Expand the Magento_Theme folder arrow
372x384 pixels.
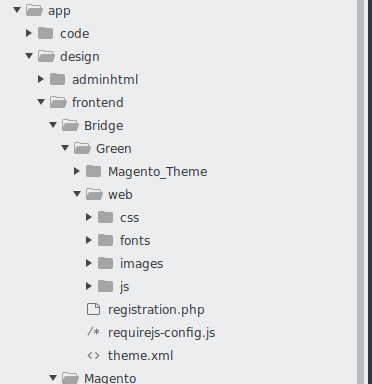click(77, 171)
